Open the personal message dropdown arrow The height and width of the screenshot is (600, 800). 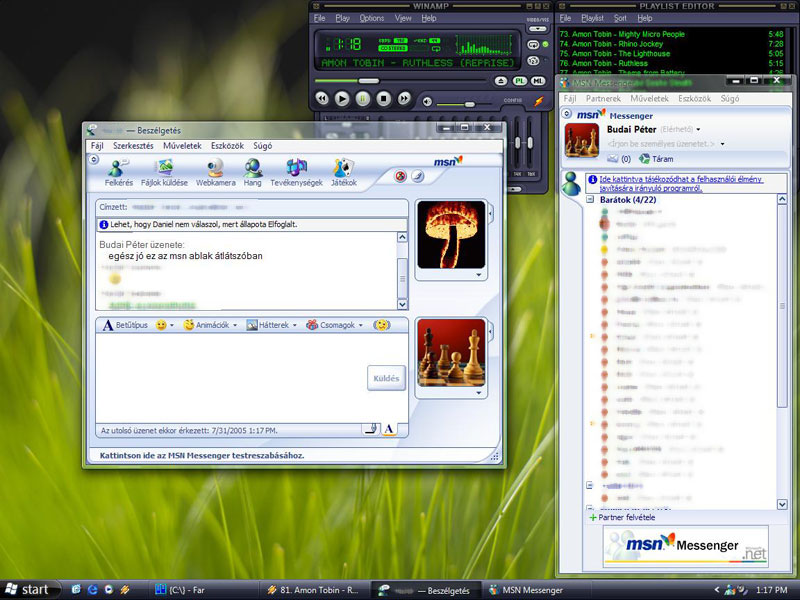click(722, 144)
